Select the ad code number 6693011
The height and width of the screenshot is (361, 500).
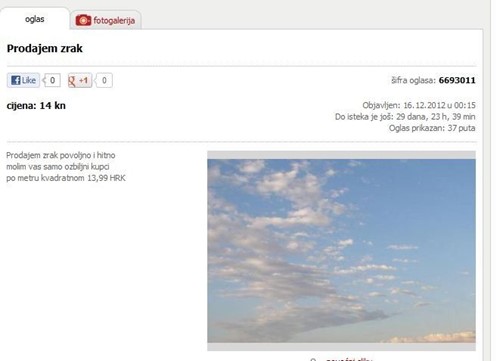click(457, 80)
